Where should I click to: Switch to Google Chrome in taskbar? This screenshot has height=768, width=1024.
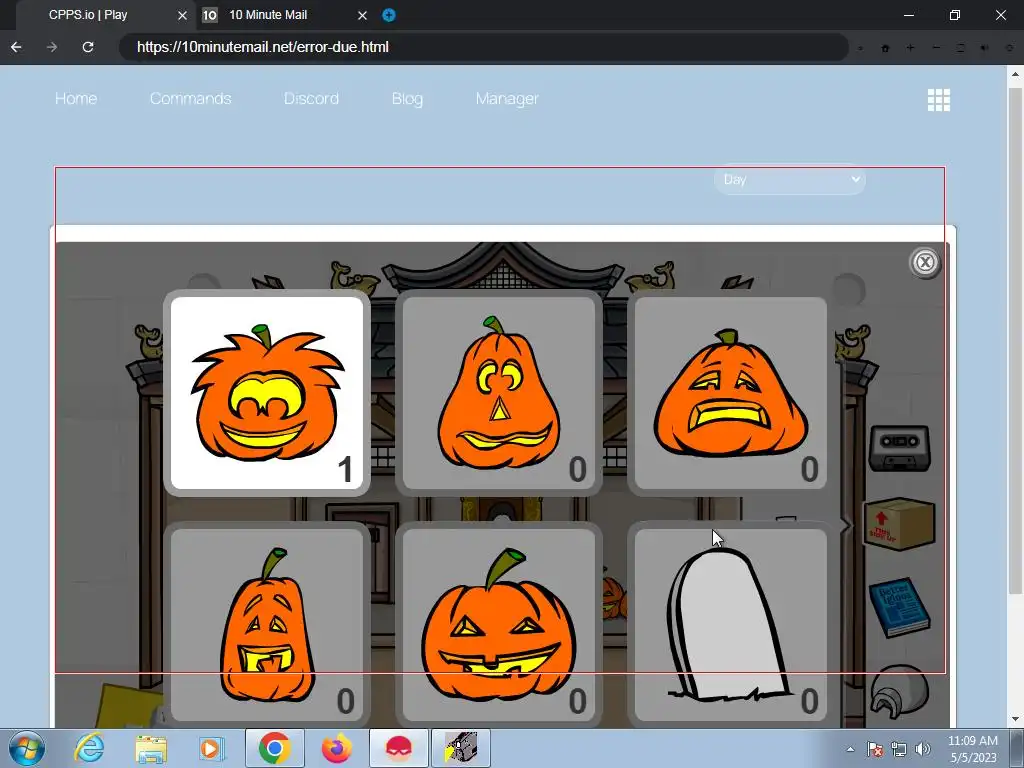point(274,748)
